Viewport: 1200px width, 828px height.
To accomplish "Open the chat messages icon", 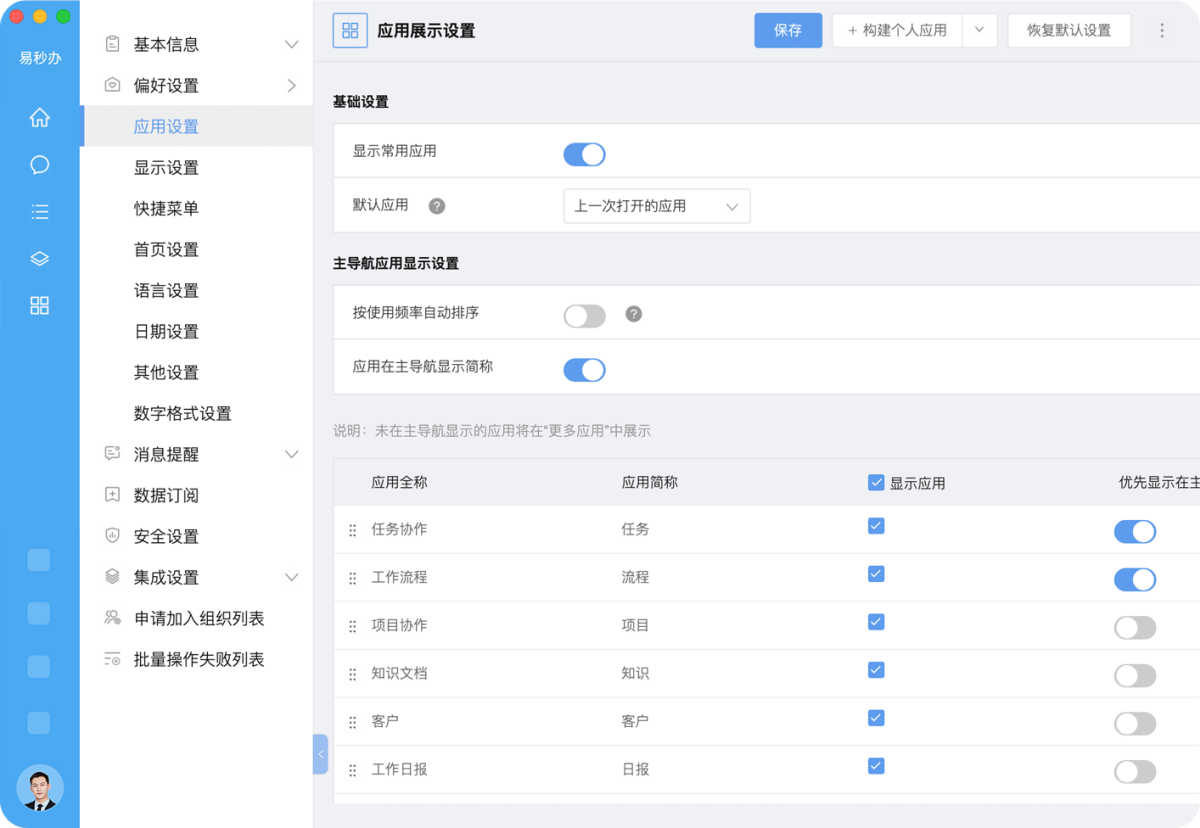I will click(39, 164).
